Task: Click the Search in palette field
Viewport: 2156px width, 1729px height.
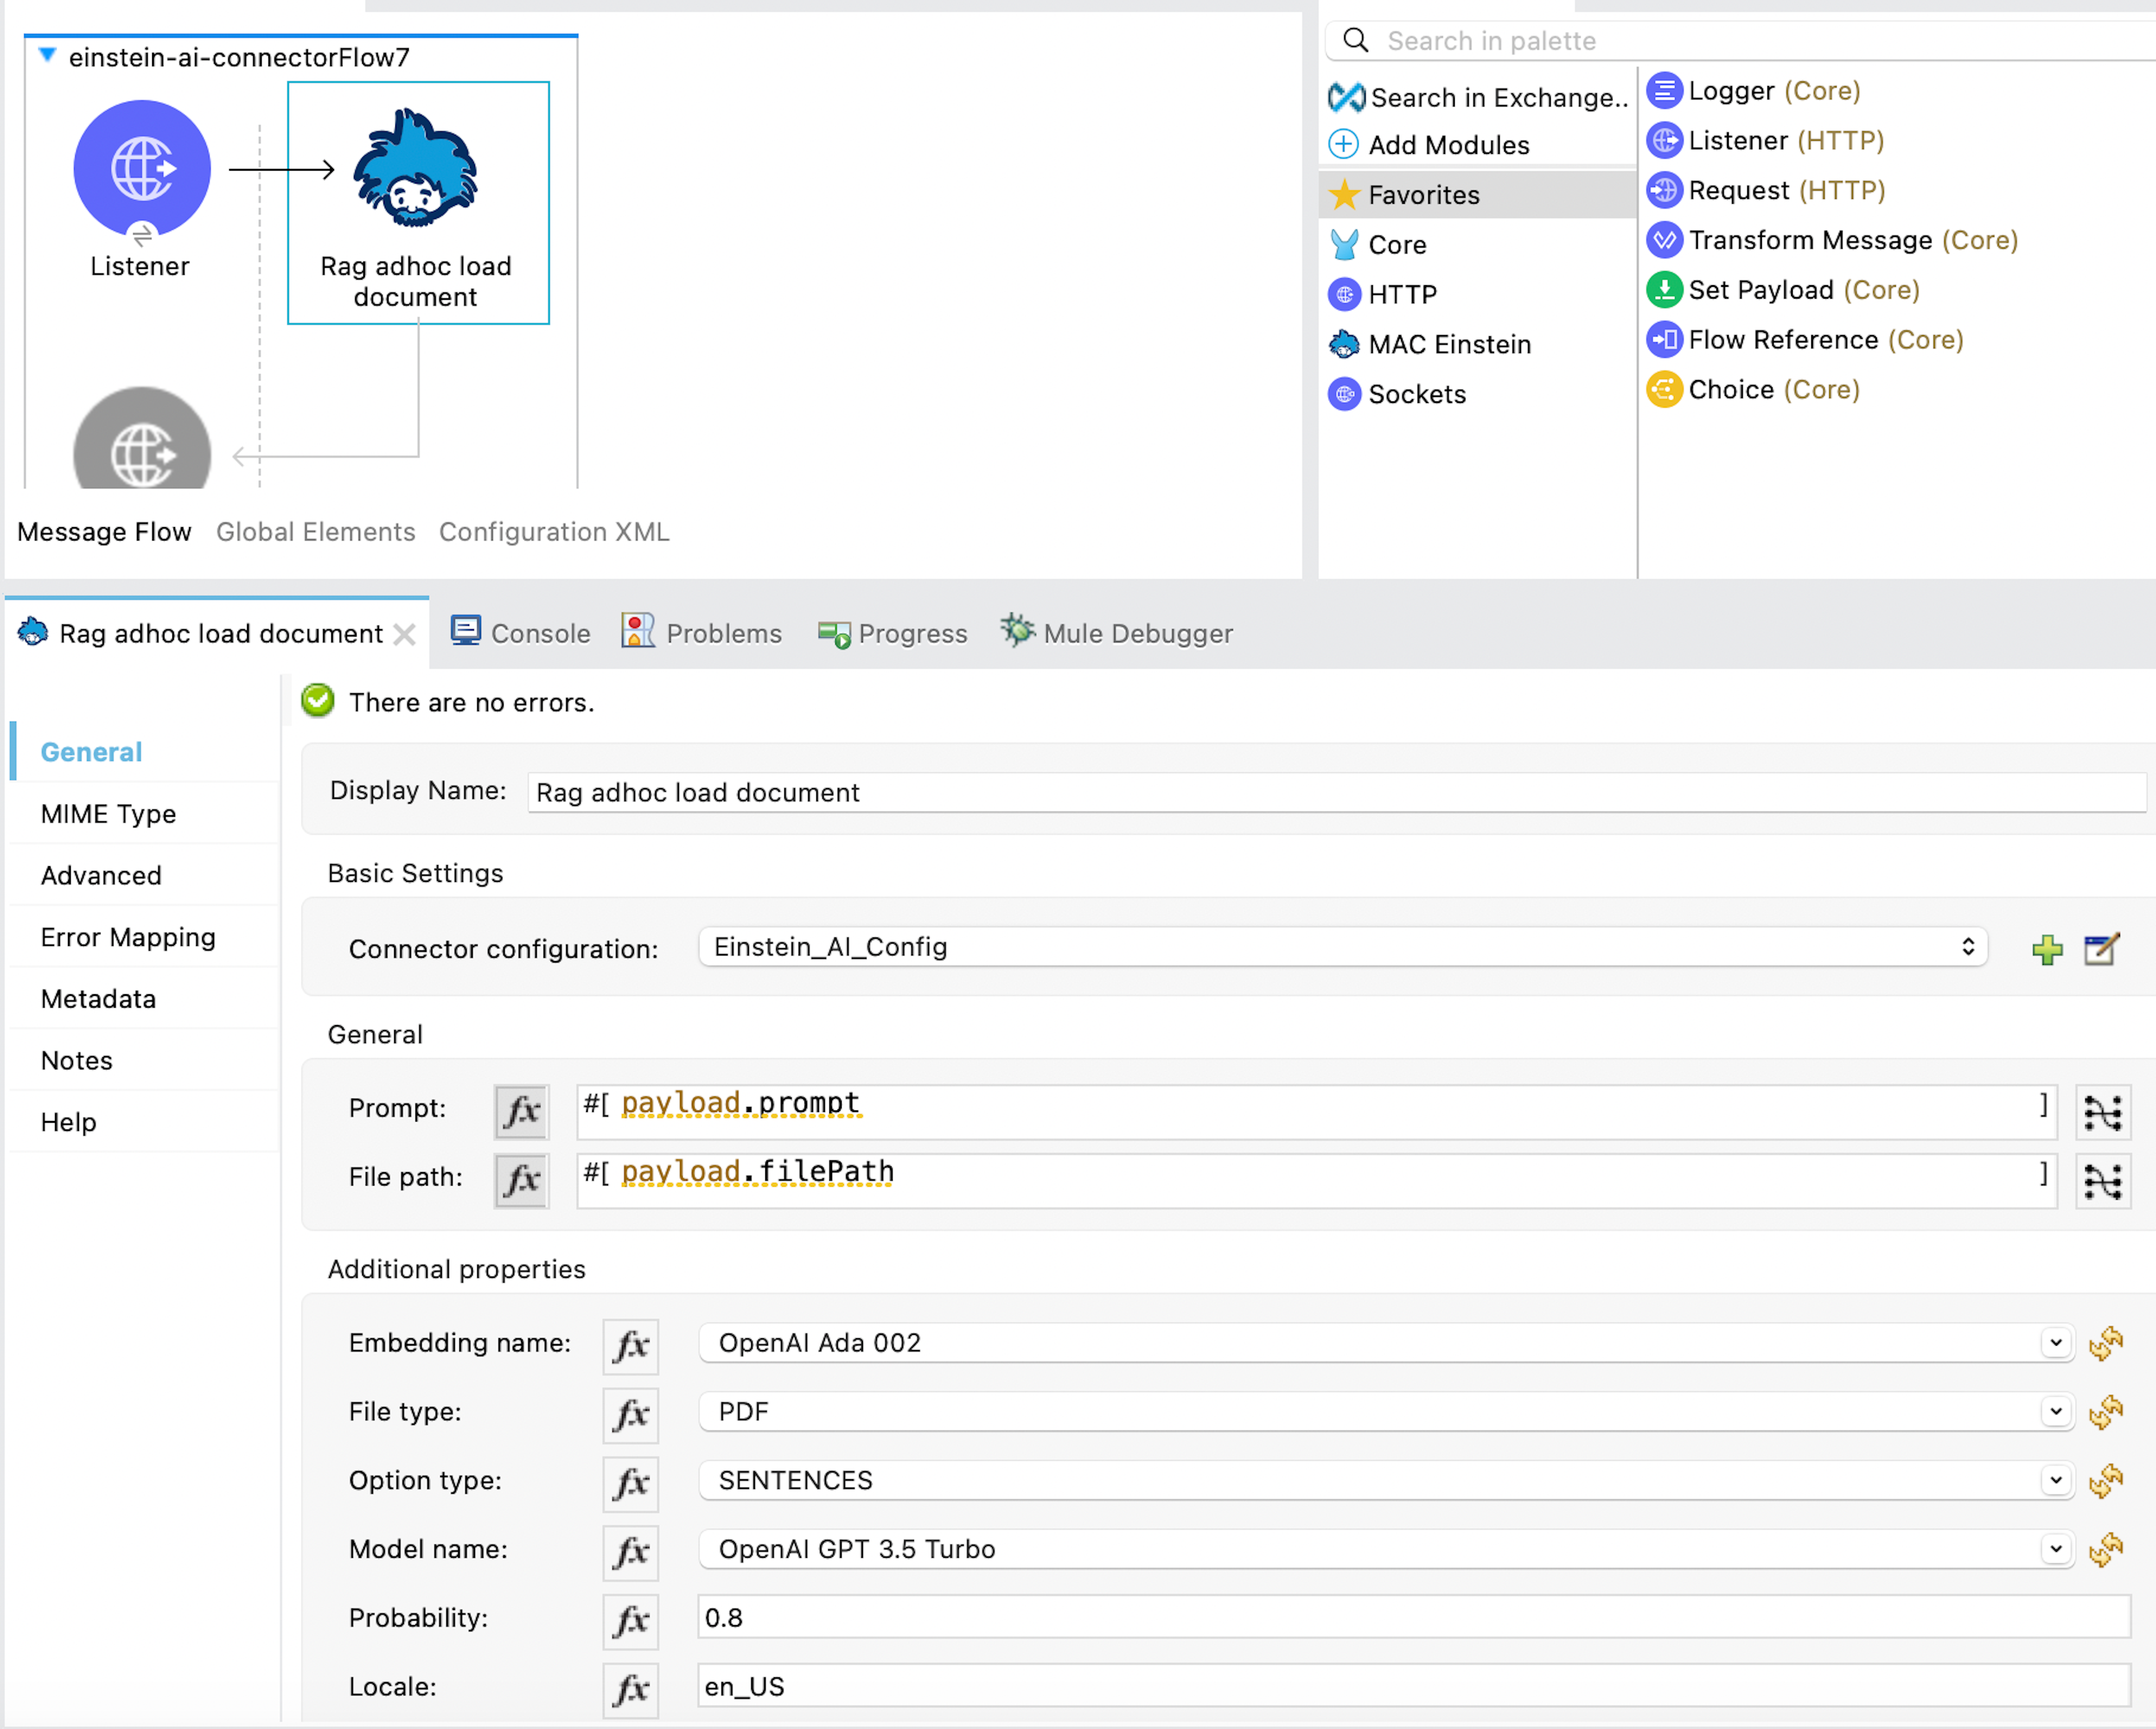Action: (x=1740, y=41)
